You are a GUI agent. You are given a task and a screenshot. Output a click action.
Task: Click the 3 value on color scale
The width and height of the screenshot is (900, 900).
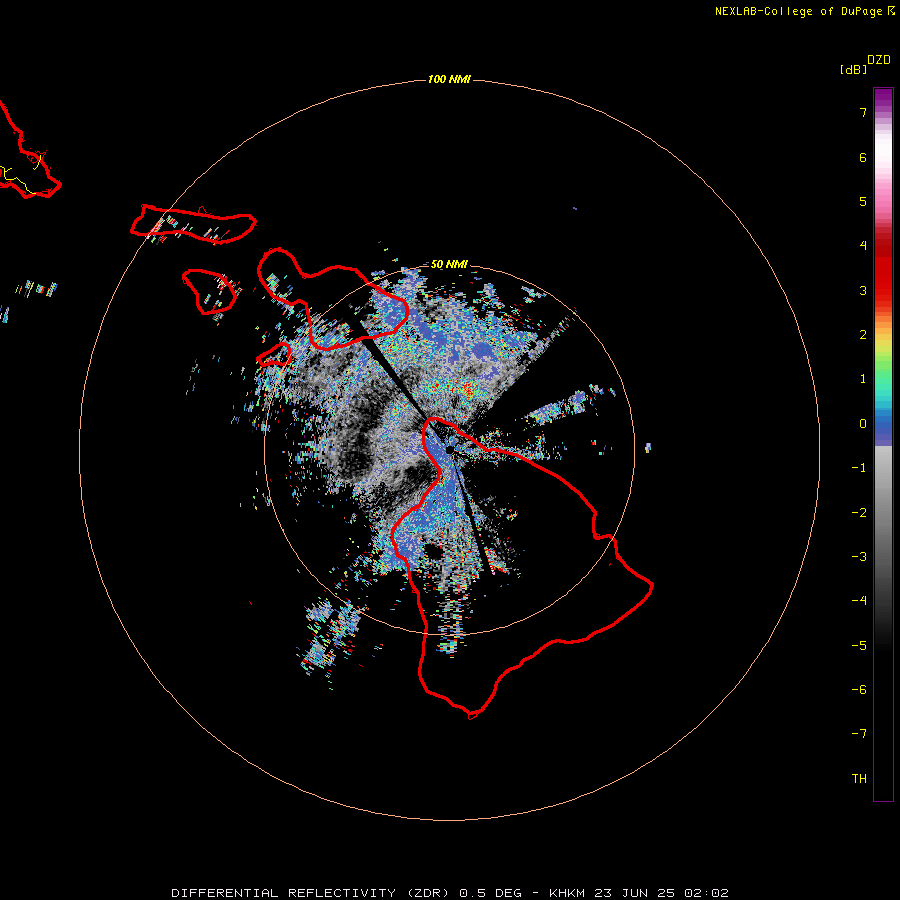[x=863, y=290]
